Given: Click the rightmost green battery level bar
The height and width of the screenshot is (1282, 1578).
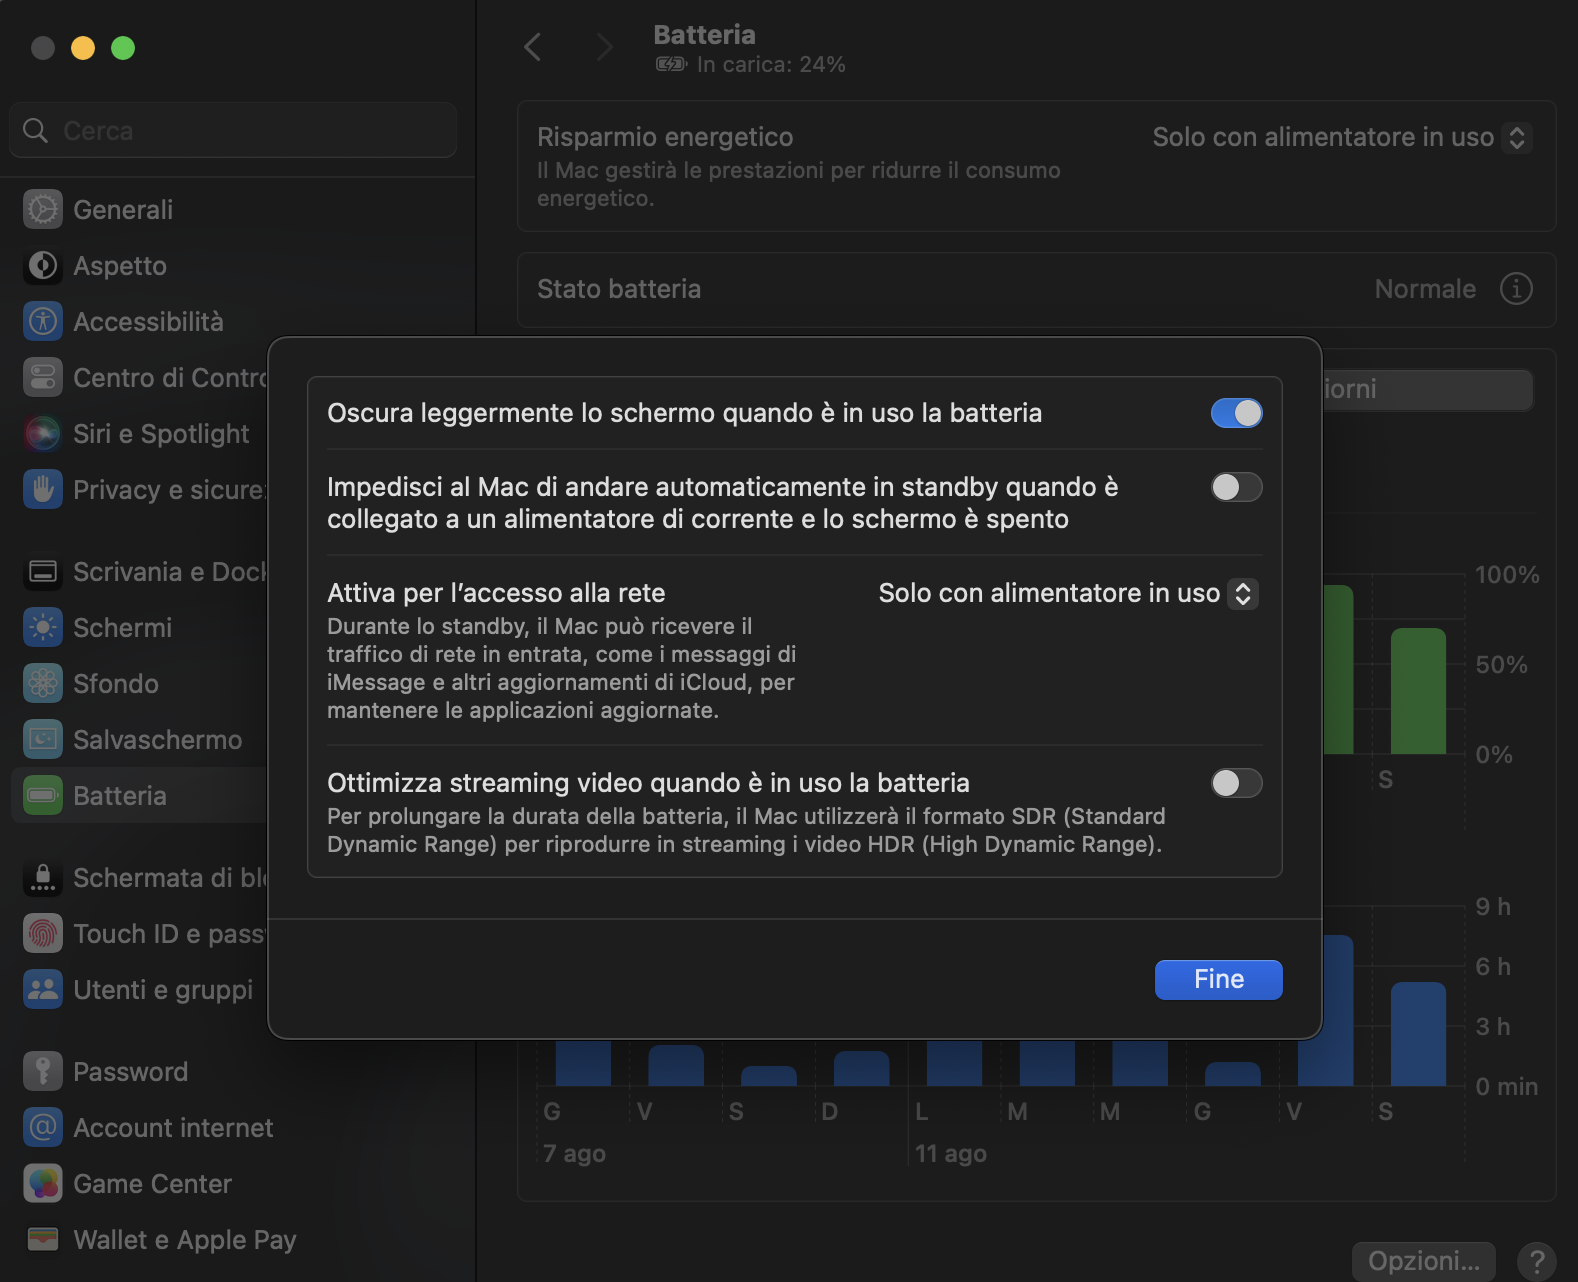Looking at the screenshot, I should (x=1418, y=691).
